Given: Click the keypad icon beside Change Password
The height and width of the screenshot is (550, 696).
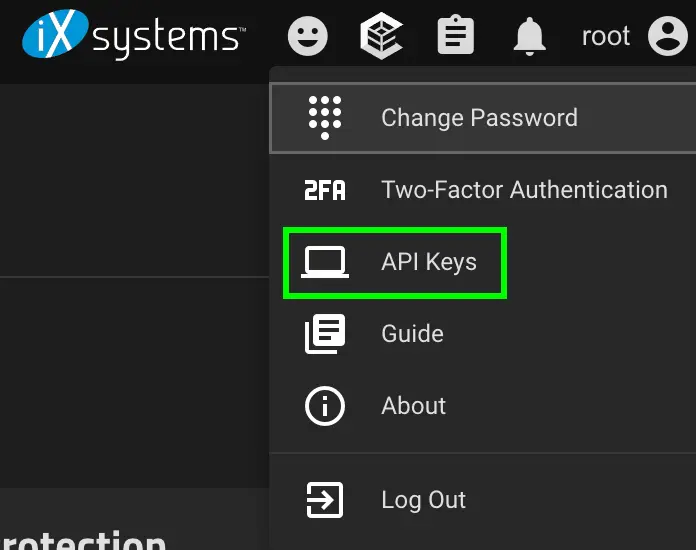Looking at the screenshot, I should pos(325,118).
